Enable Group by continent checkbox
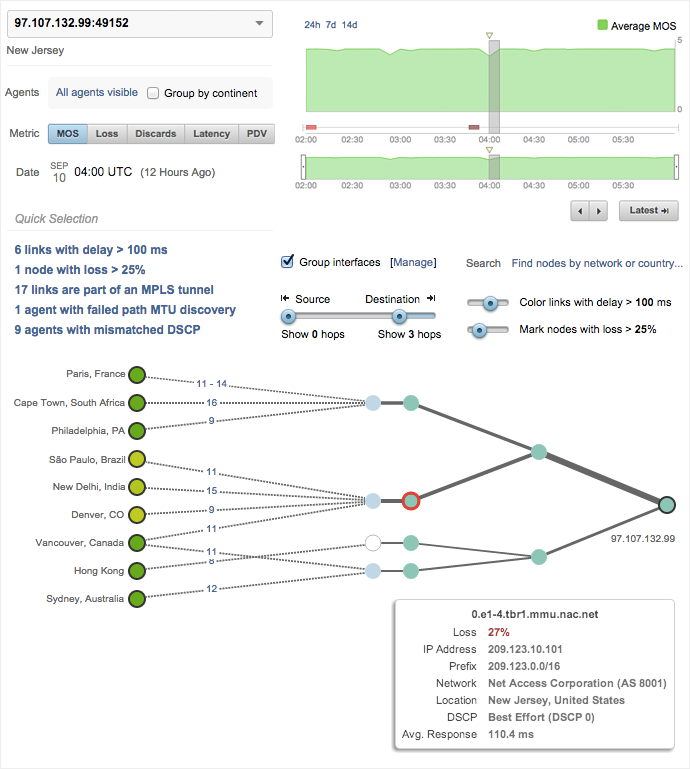Viewport: 690px width, 769px height. pos(154,93)
